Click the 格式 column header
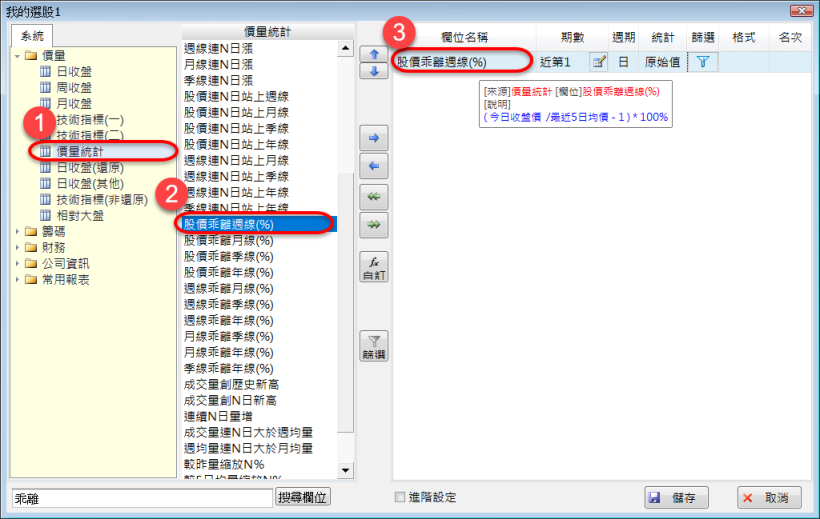 744,37
